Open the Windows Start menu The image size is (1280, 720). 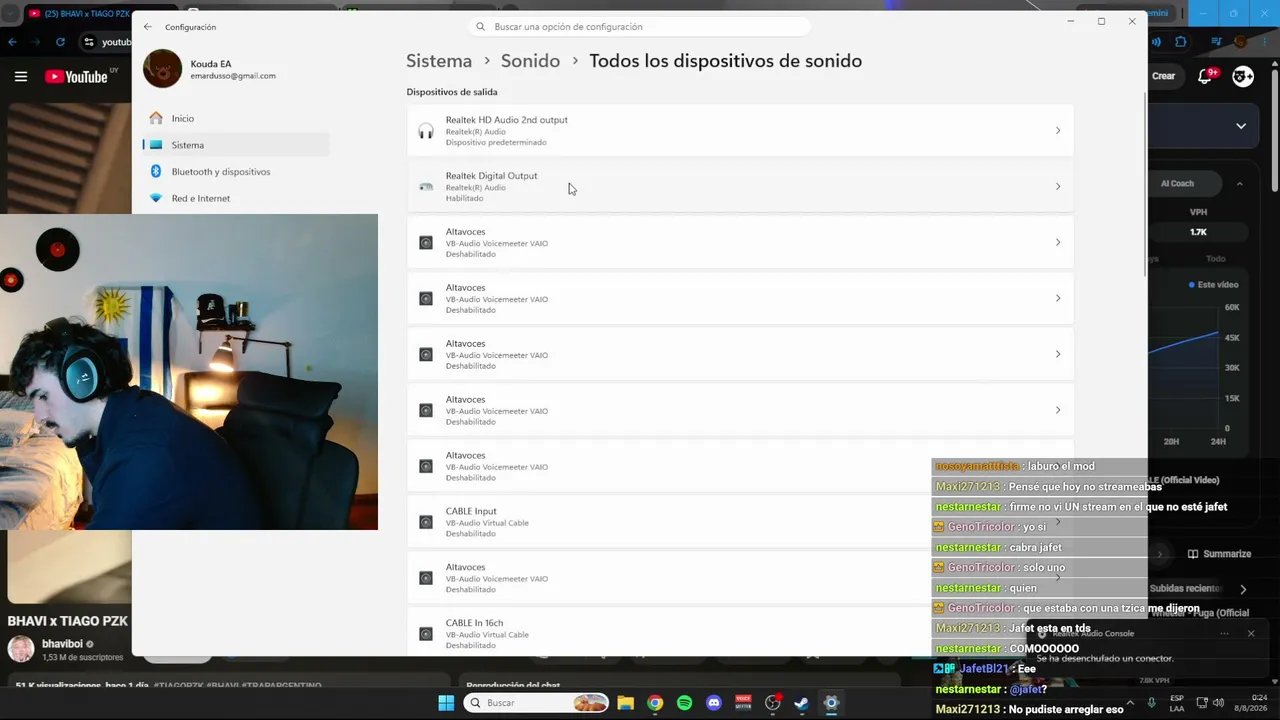[446, 703]
